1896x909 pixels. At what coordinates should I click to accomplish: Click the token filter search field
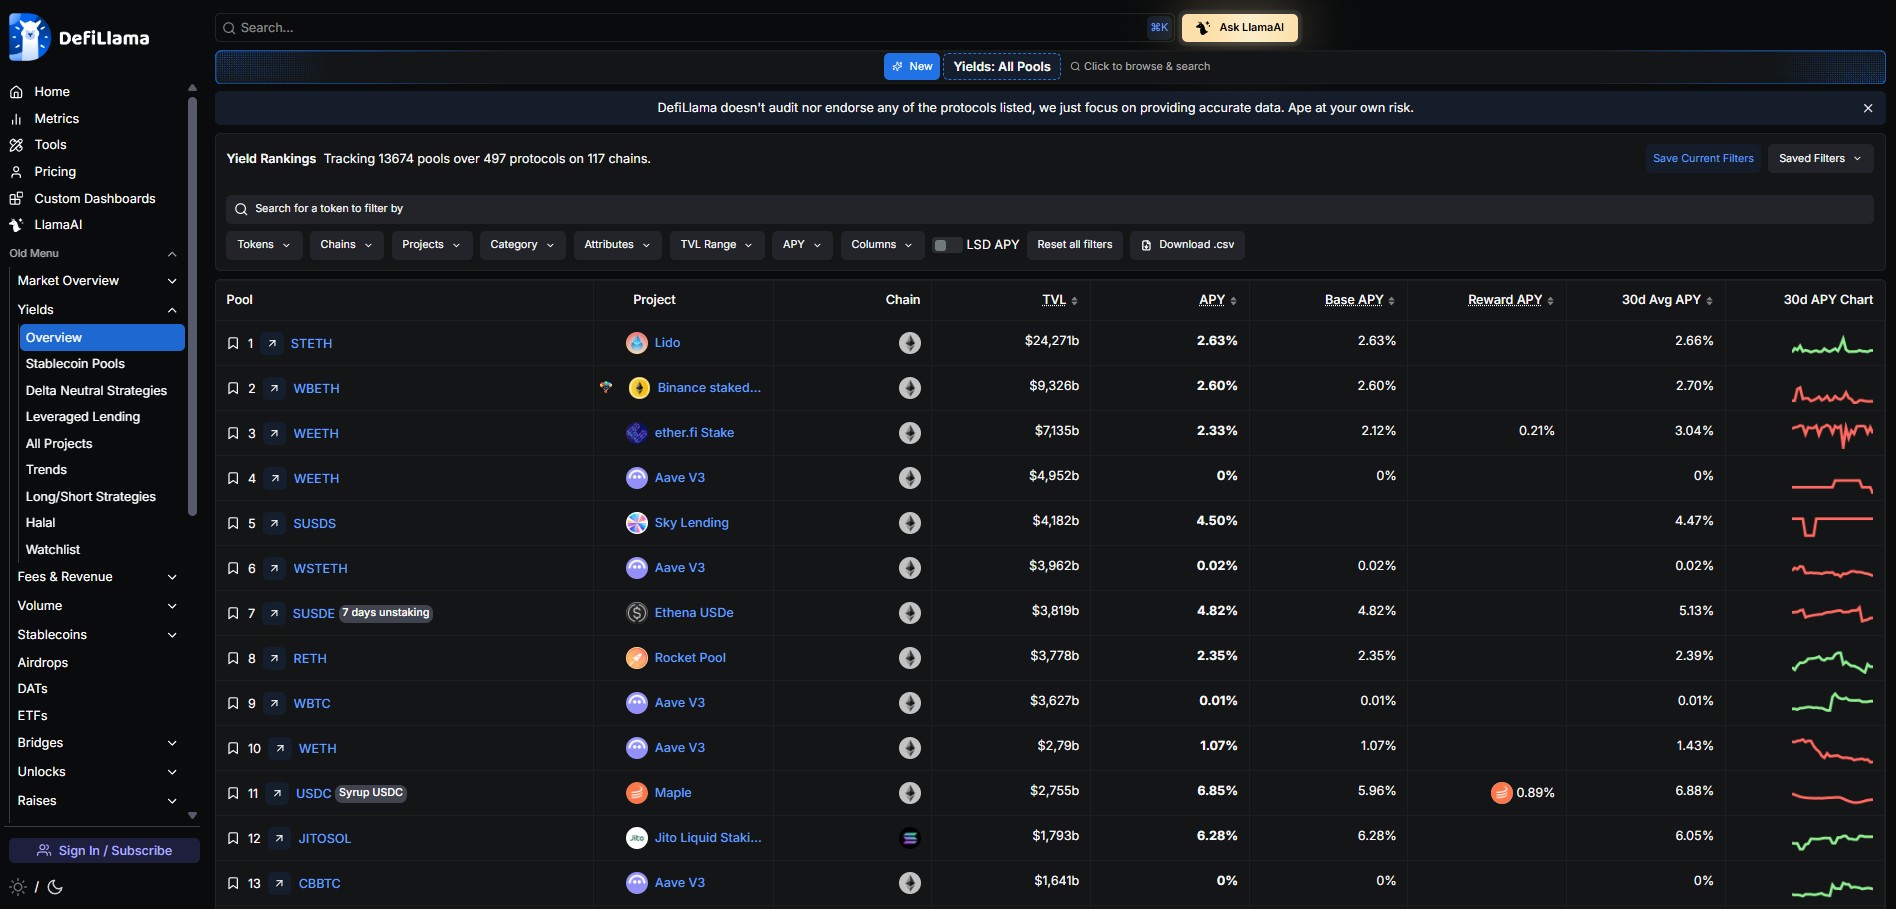tap(1050, 209)
